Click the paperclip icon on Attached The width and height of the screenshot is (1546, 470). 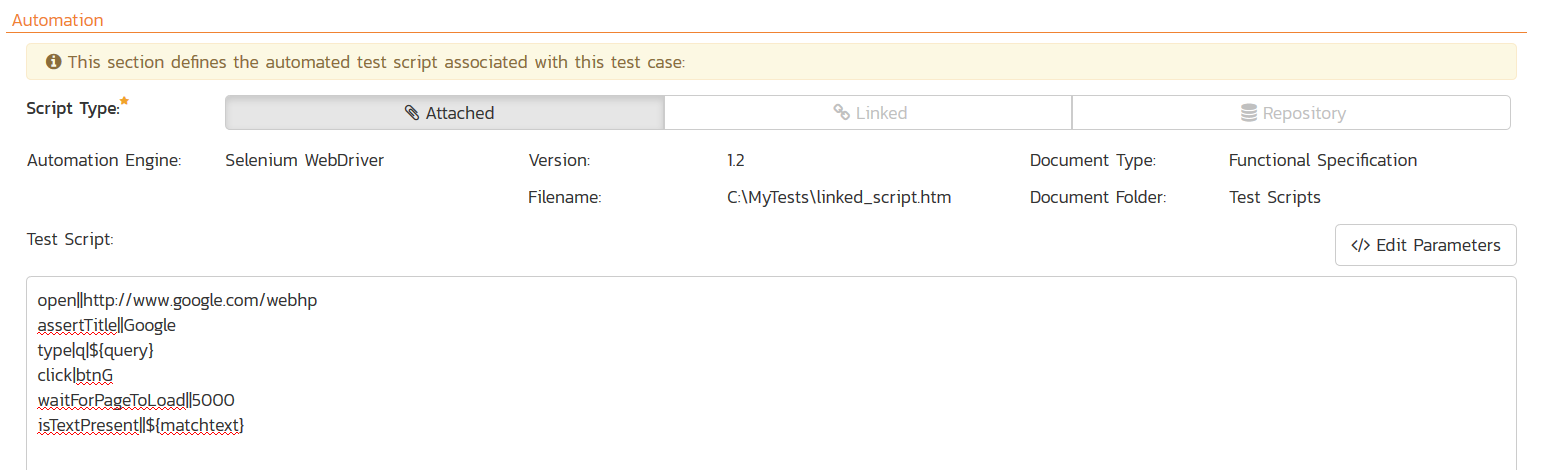[x=411, y=114]
